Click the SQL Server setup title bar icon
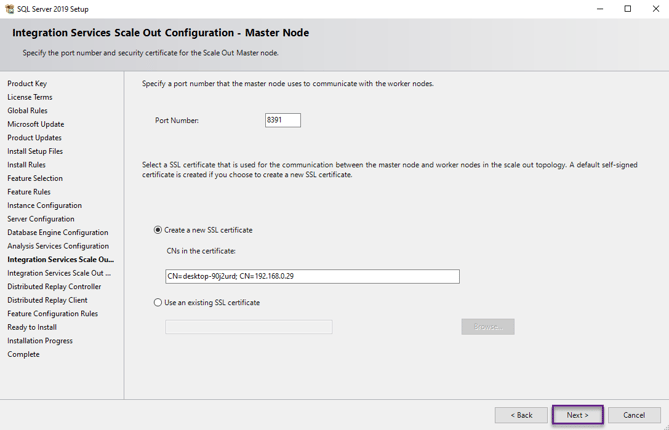 tap(9, 9)
